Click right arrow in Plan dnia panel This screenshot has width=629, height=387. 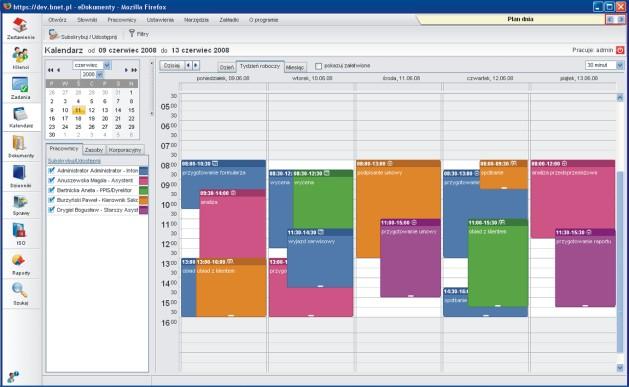point(621,19)
